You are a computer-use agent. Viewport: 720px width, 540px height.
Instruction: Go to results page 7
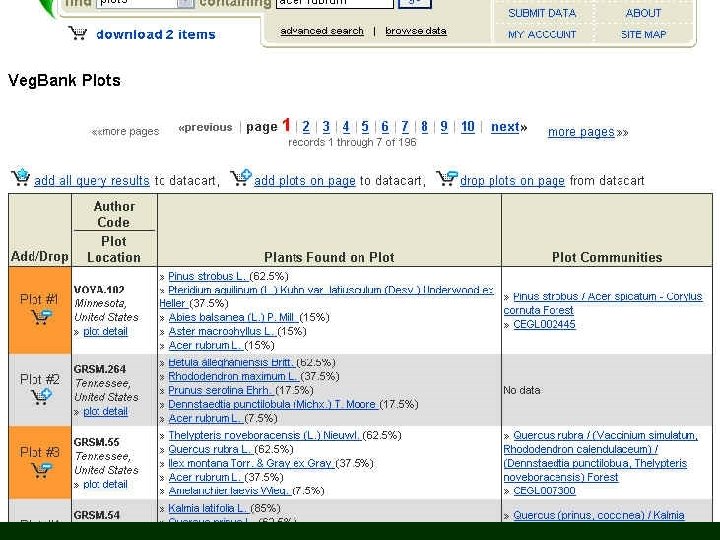coord(405,127)
